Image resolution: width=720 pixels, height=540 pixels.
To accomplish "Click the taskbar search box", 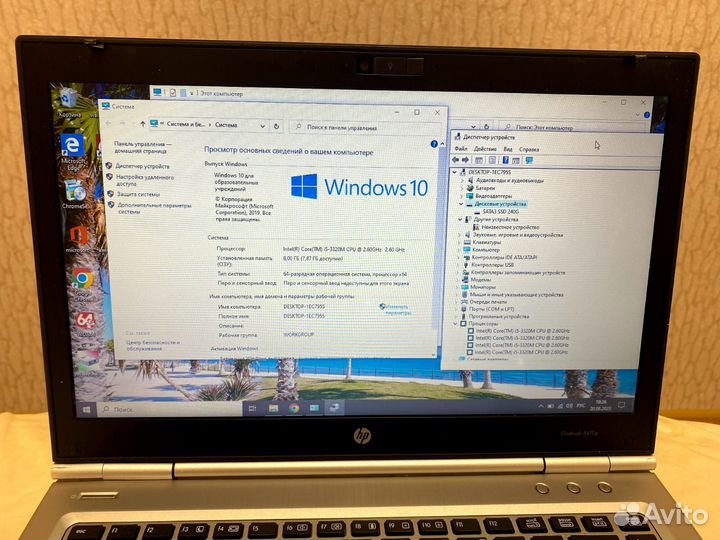I will pos(170,409).
